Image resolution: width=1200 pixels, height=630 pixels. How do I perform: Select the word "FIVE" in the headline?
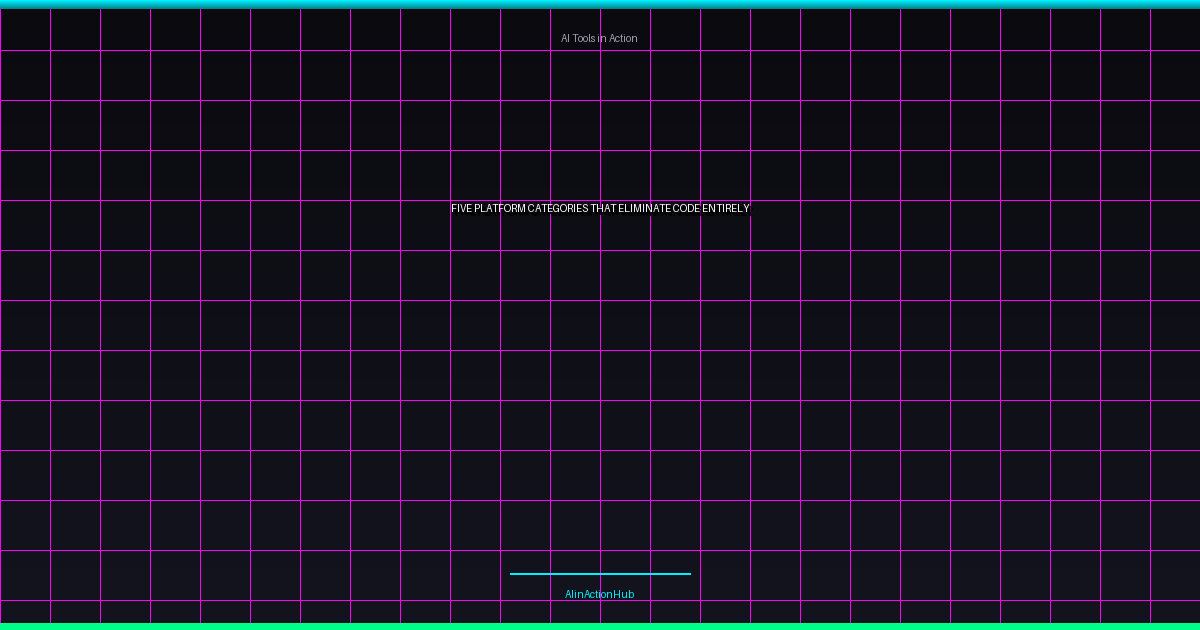point(461,209)
